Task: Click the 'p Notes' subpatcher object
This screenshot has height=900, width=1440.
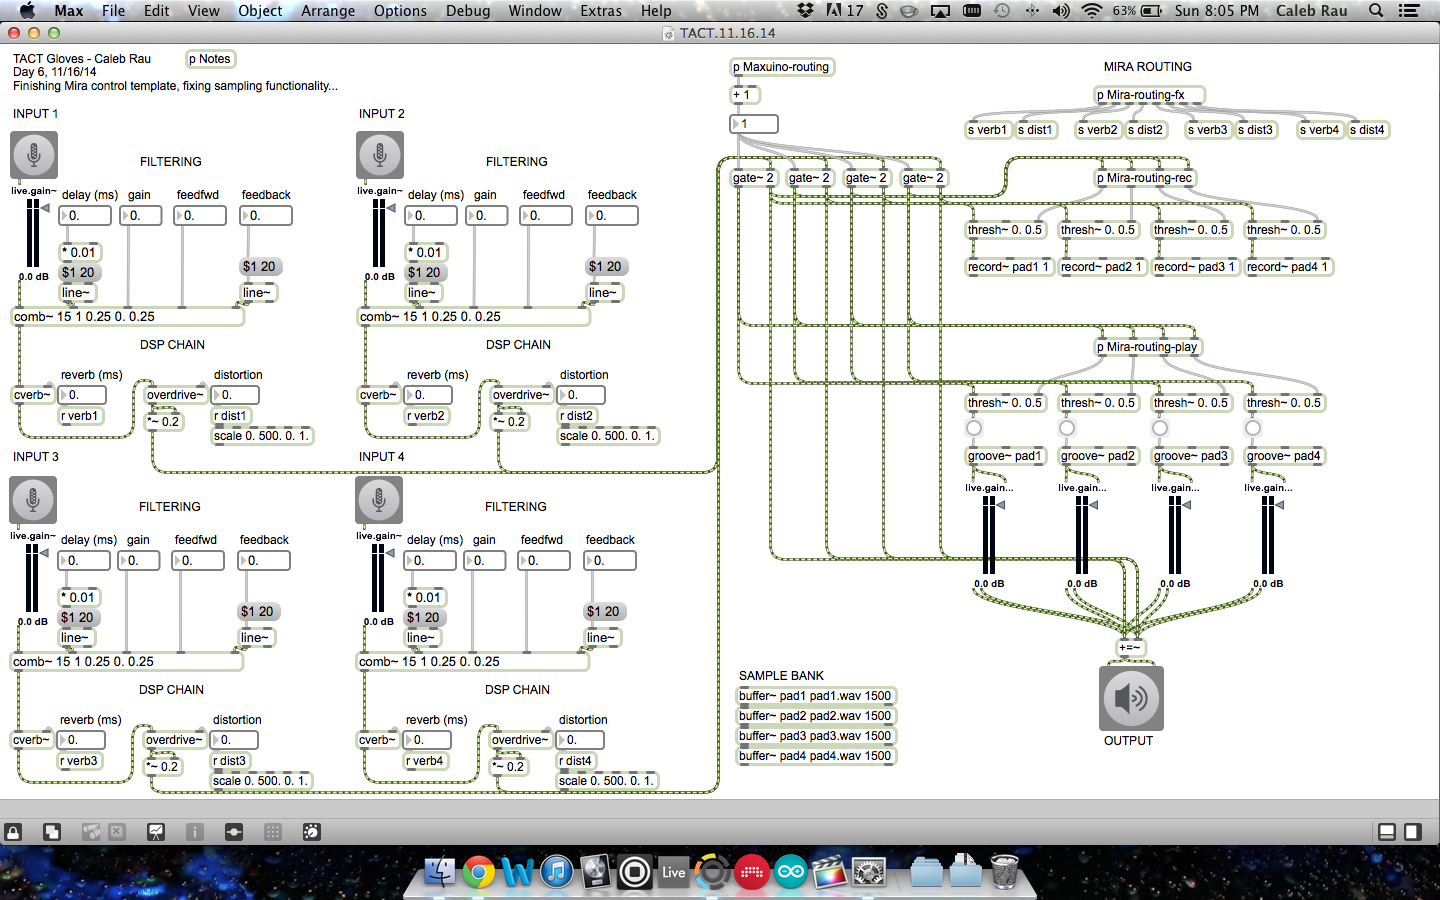Action: tap(210, 59)
